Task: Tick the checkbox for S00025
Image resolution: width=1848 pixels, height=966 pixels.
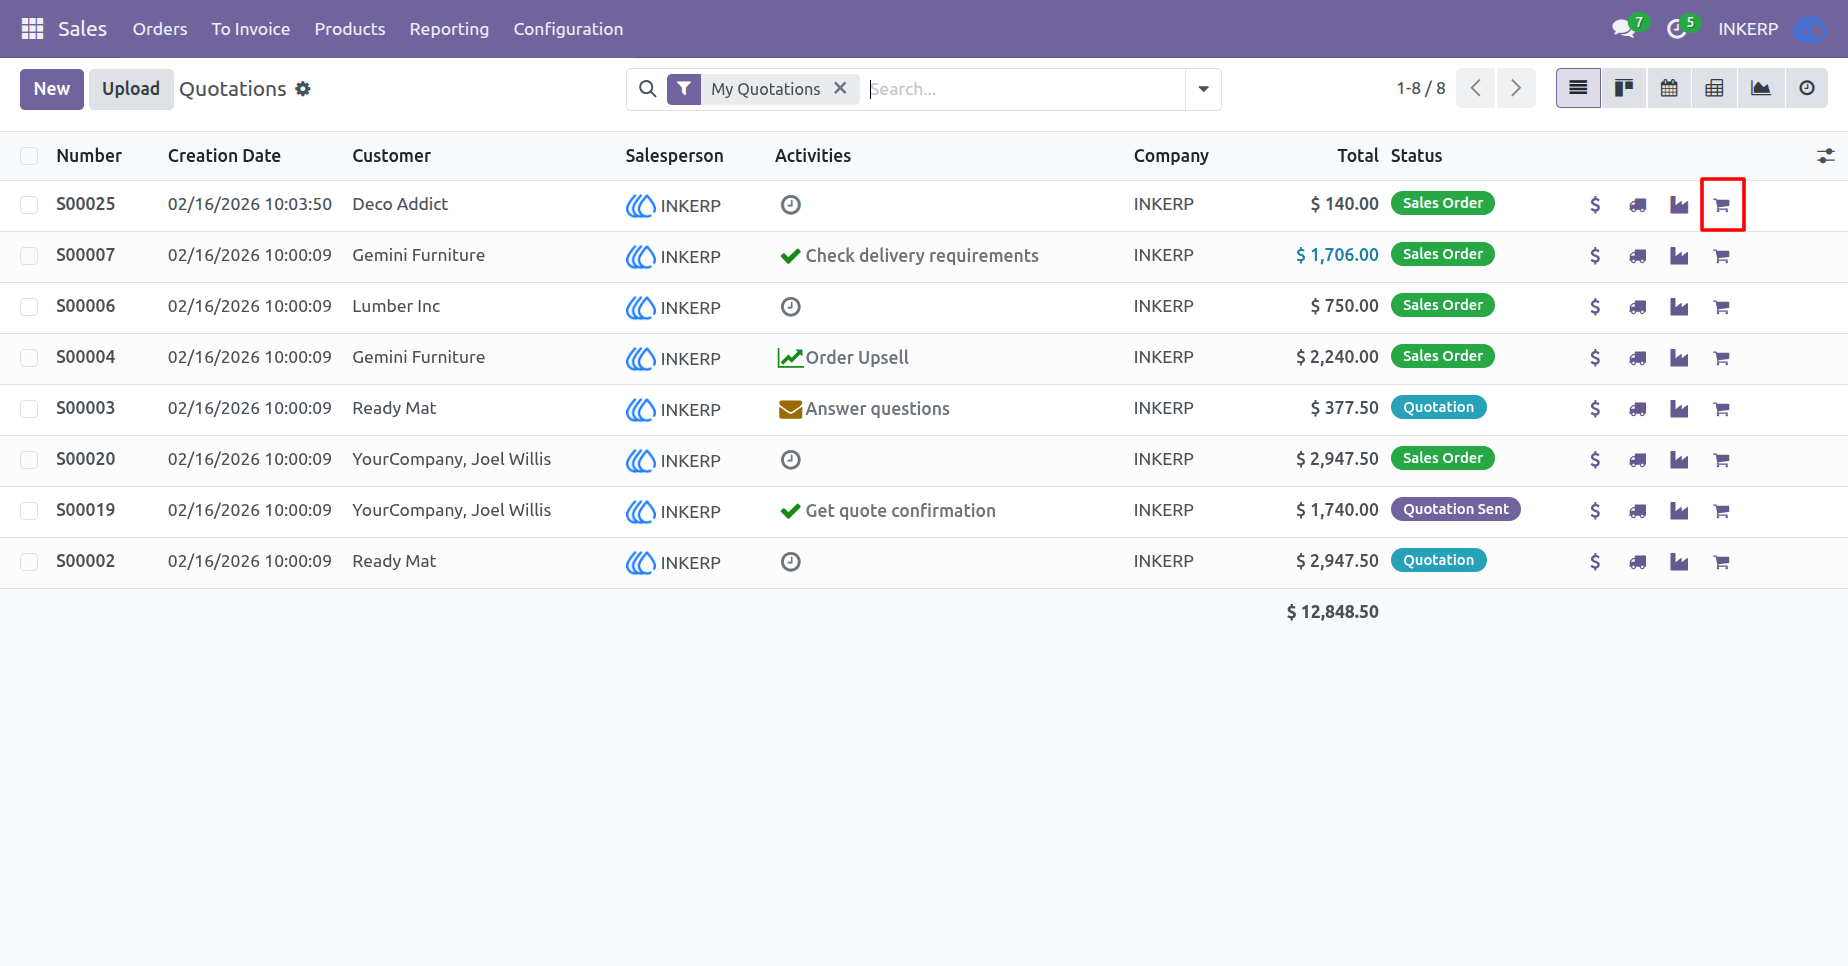Action: [x=29, y=205]
